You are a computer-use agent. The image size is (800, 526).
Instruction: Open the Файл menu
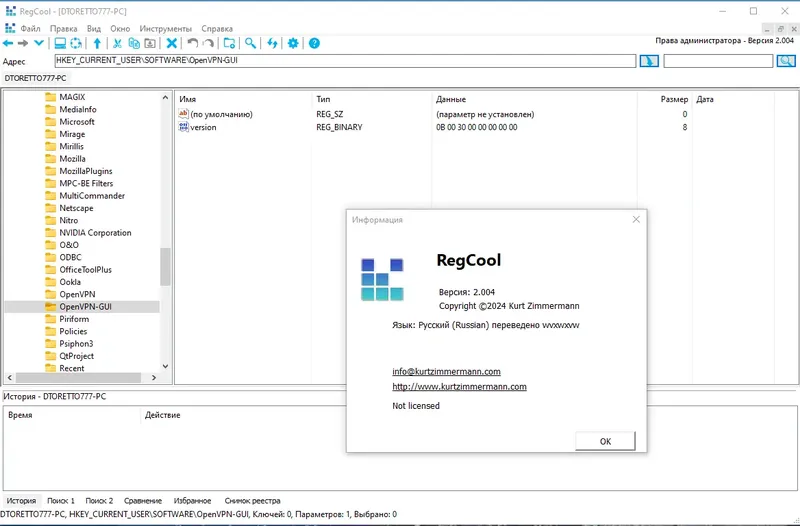[30, 29]
